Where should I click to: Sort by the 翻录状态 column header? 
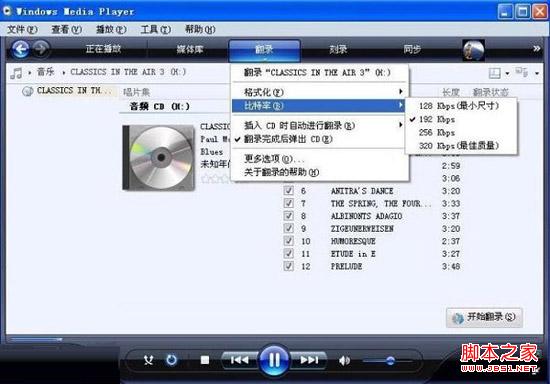(491, 92)
